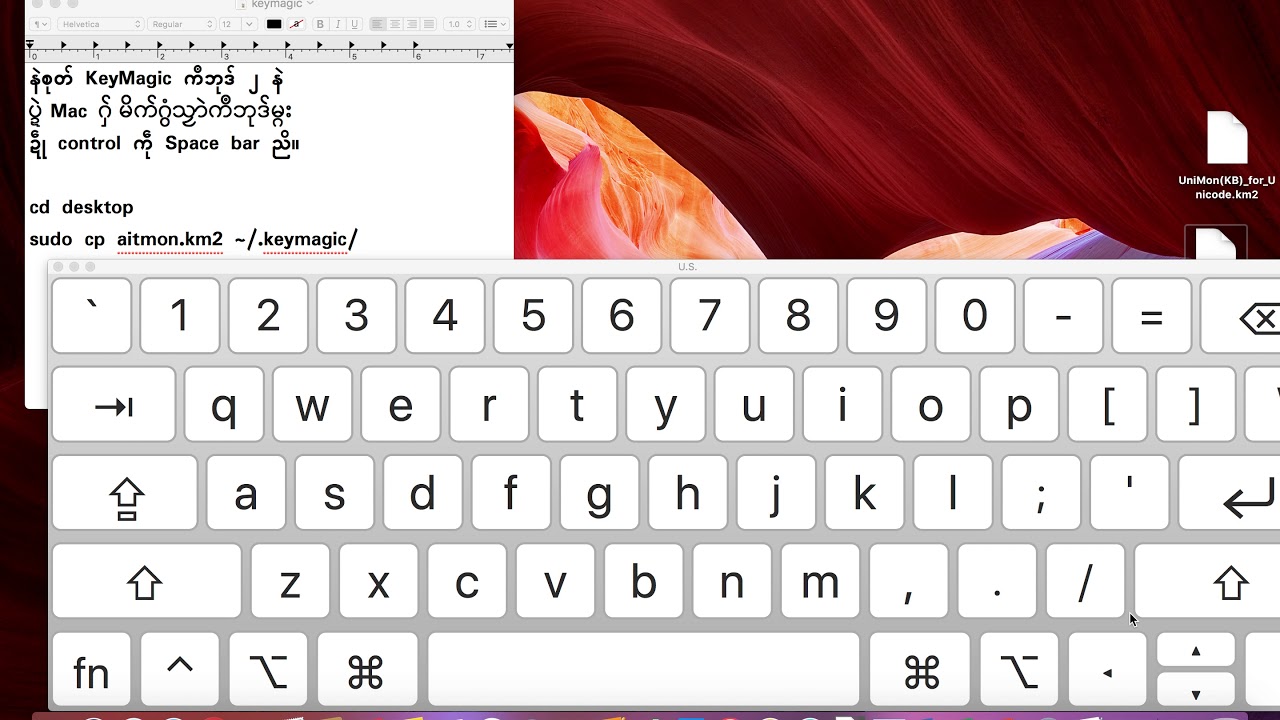Image resolution: width=1280 pixels, height=720 pixels.
Task: Toggle underline formatting in TextEdit
Action: click(354, 24)
